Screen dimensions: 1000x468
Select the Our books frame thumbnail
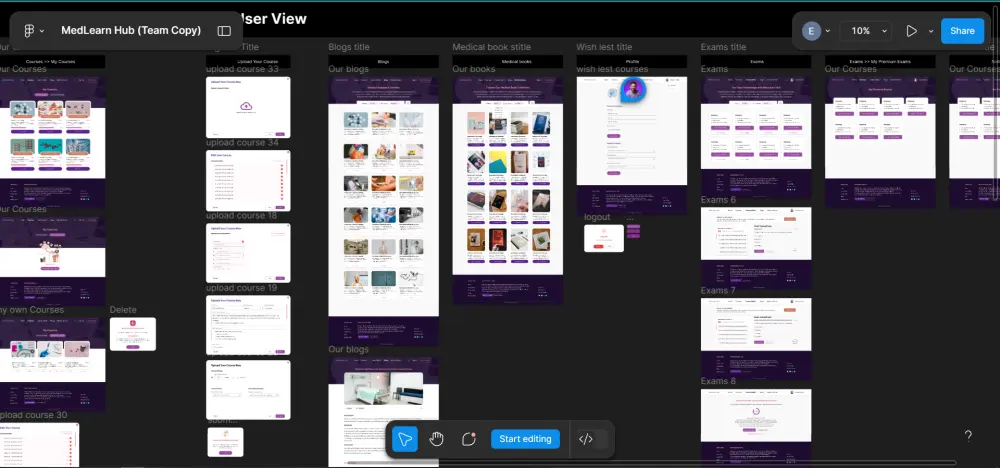tap(508, 190)
